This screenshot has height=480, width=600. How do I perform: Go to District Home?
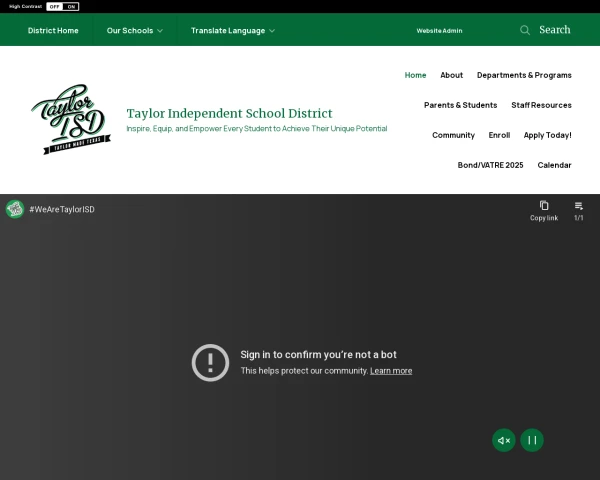pyautogui.click(x=53, y=31)
